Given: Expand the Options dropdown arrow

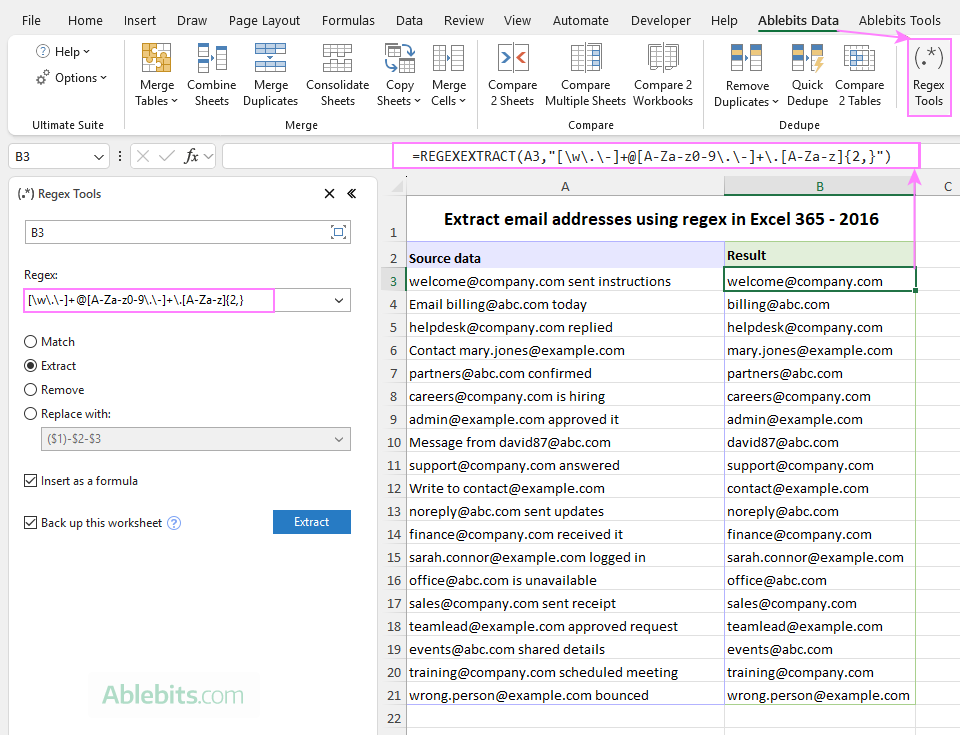Looking at the screenshot, I should click(103, 78).
